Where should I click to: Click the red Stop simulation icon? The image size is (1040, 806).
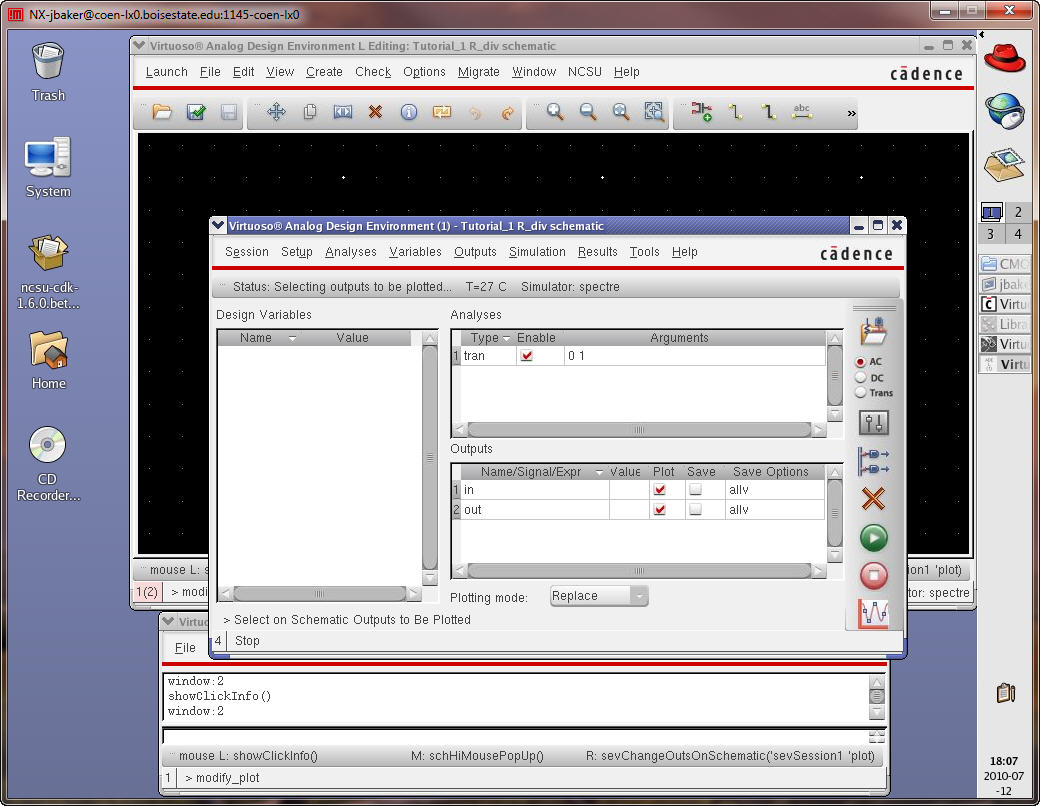(x=874, y=575)
